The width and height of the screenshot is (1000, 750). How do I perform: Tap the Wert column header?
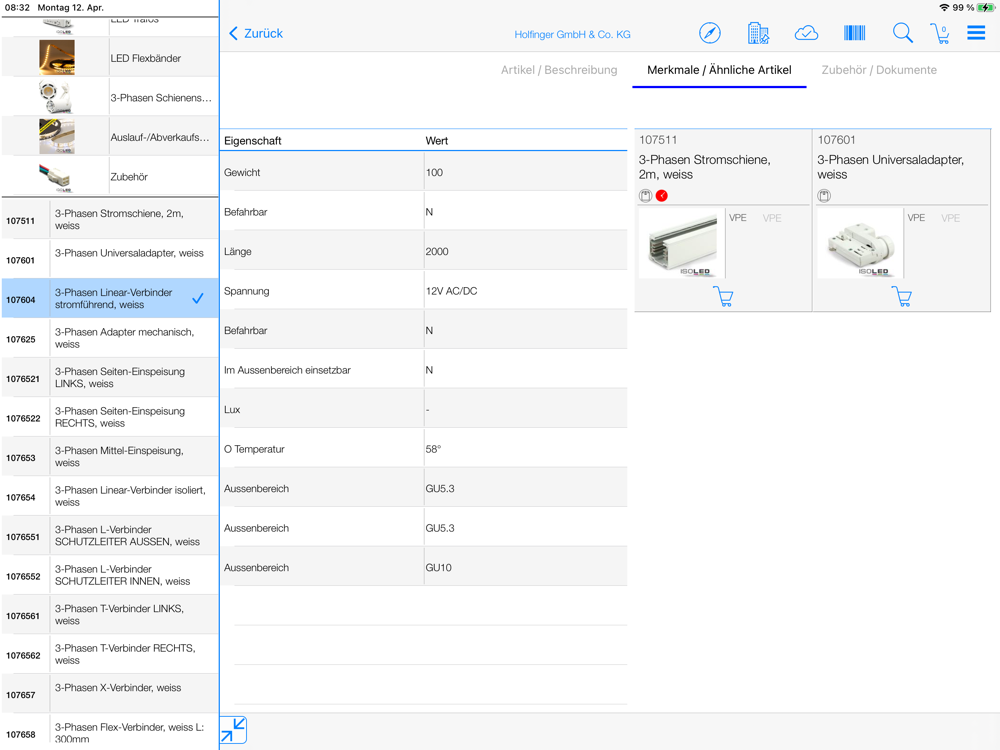coord(437,141)
